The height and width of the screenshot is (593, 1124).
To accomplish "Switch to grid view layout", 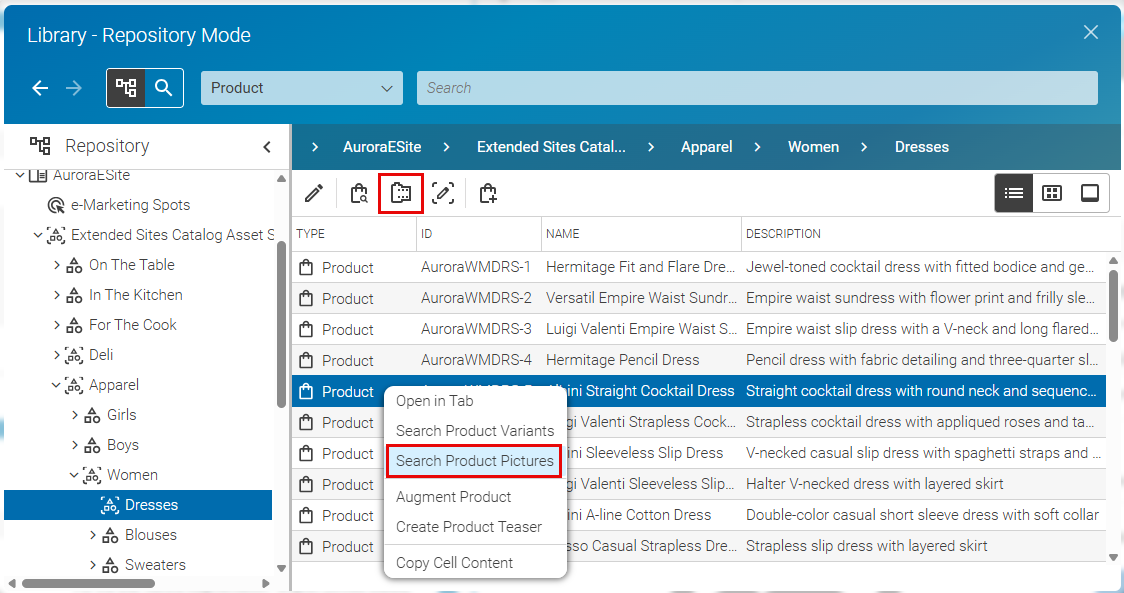I will tap(1051, 192).
